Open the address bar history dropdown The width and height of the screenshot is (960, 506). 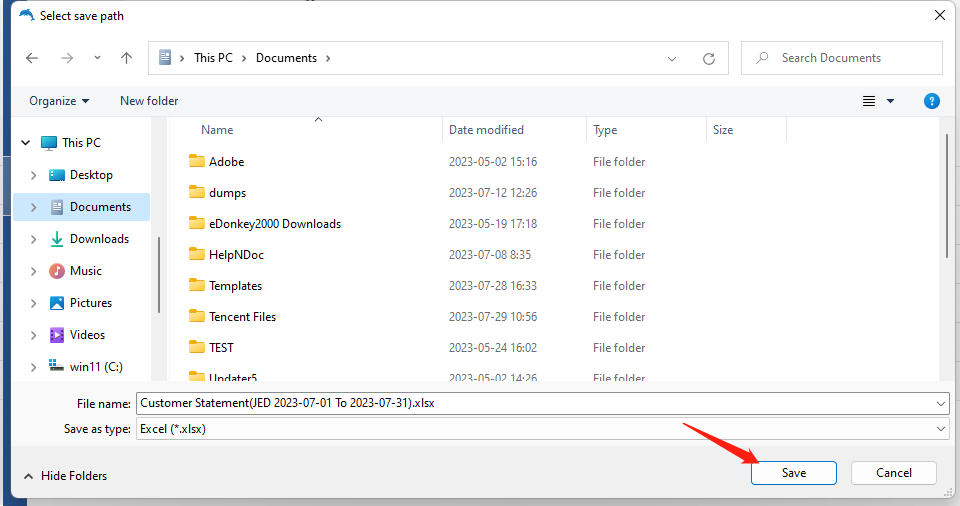(672, 58)
